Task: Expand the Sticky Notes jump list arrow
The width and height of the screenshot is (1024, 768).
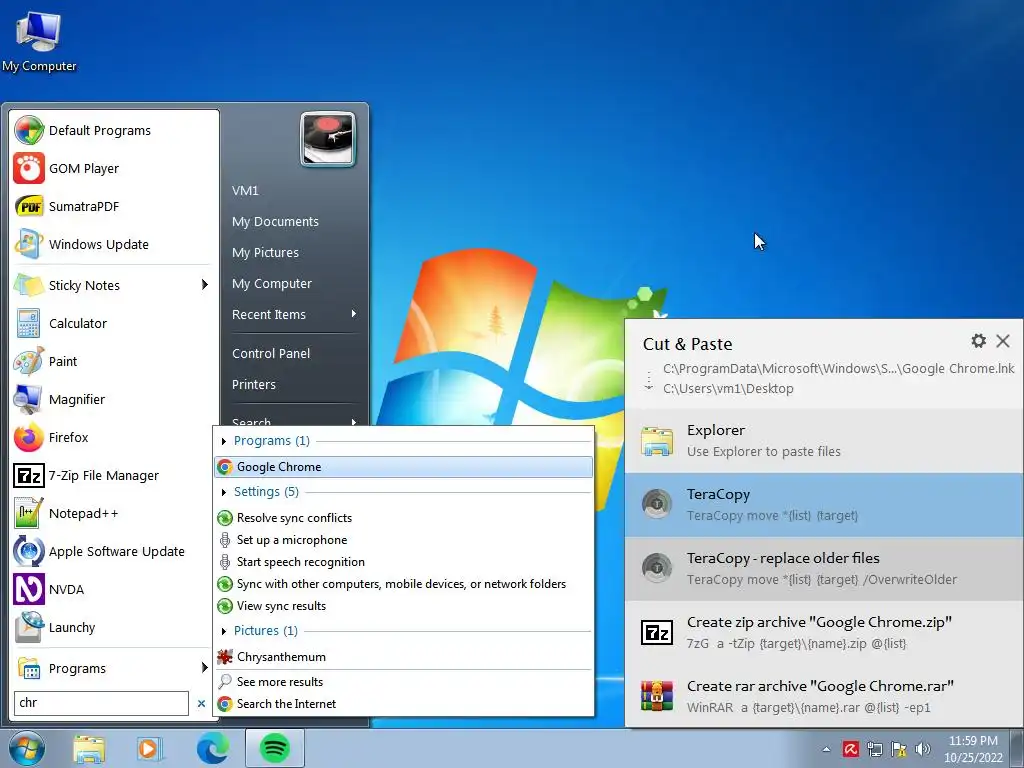Action: 204,285
